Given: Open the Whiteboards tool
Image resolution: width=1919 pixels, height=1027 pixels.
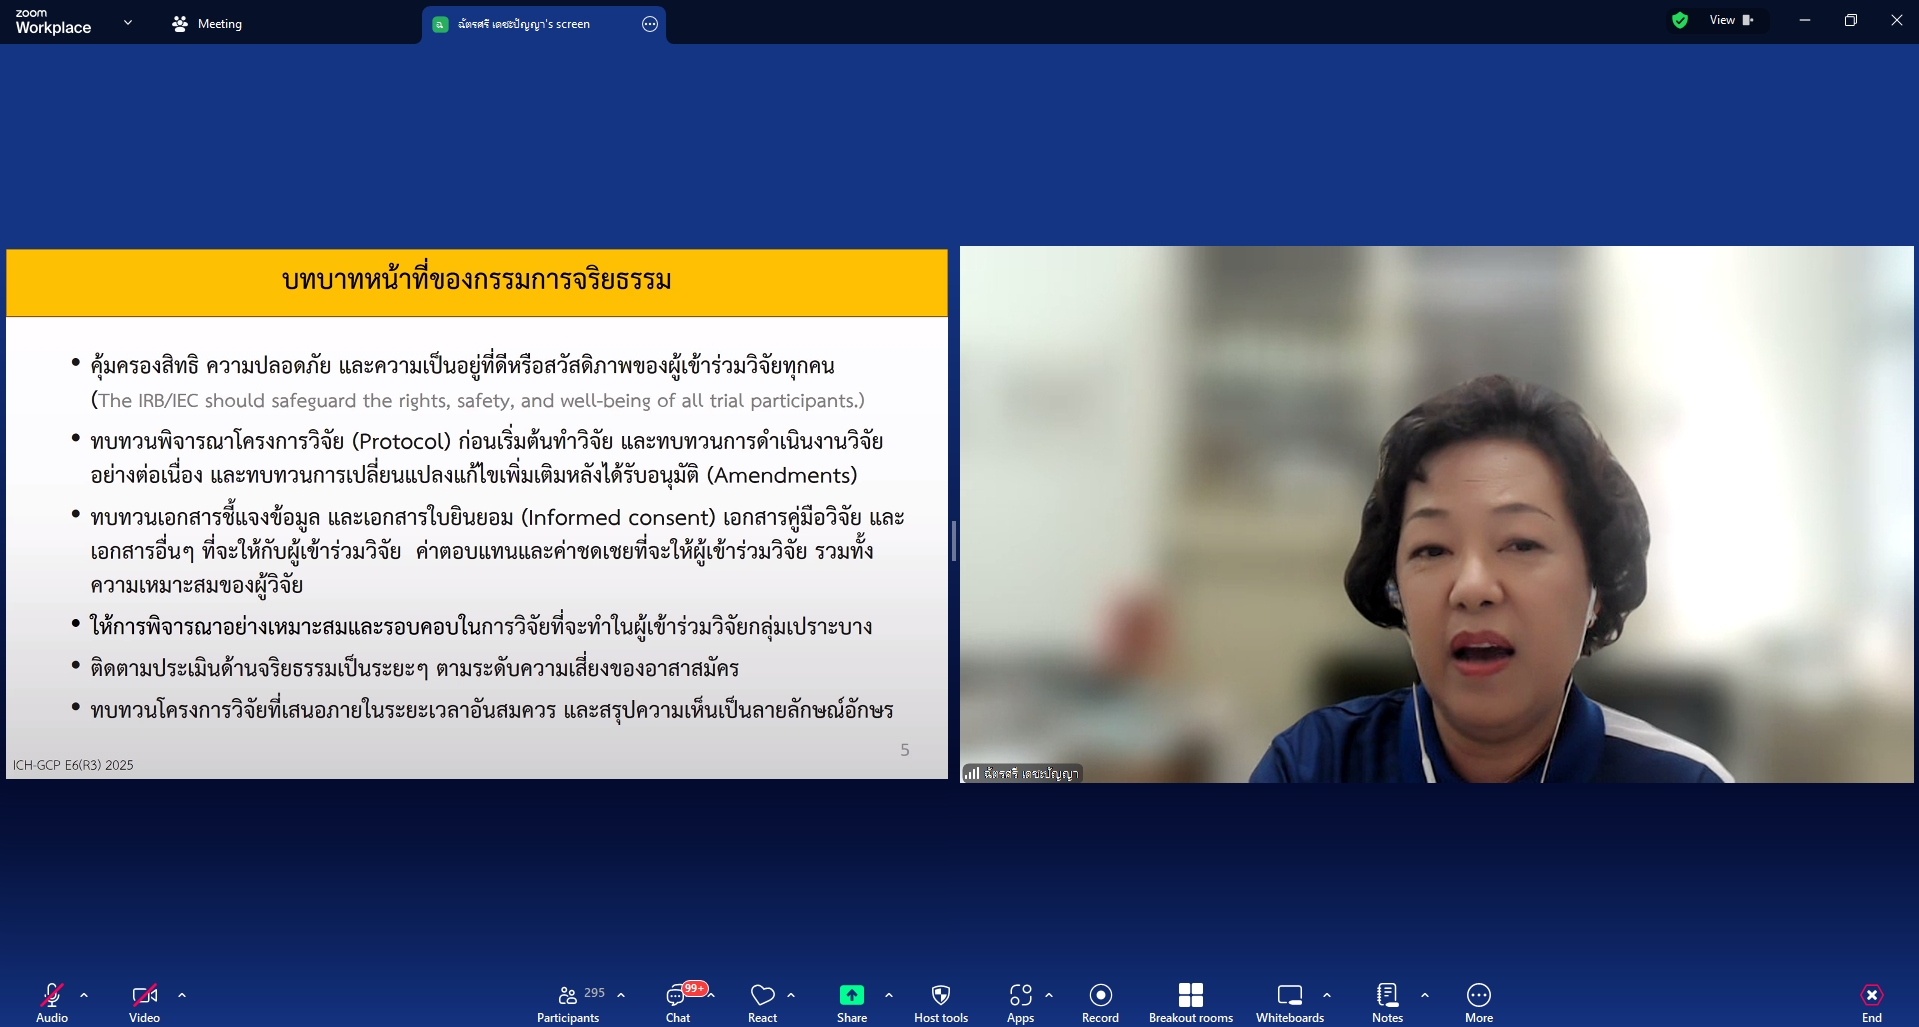Looking at the screenshot, I should [x=1289, y=1001].
